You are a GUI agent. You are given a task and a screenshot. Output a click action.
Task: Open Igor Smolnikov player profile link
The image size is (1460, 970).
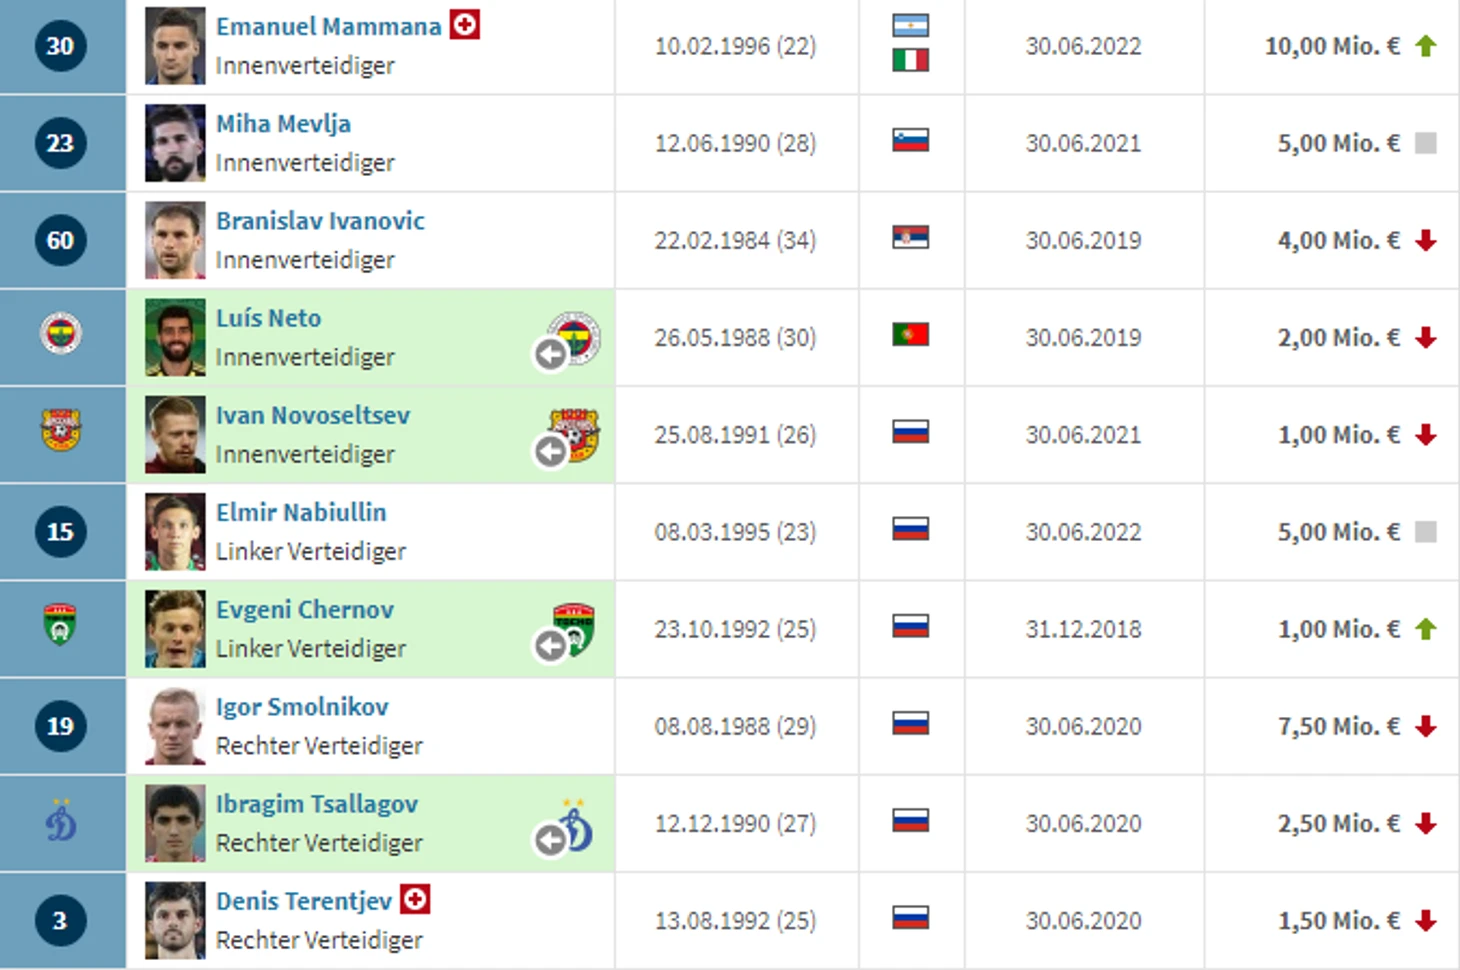pos(302,707)
